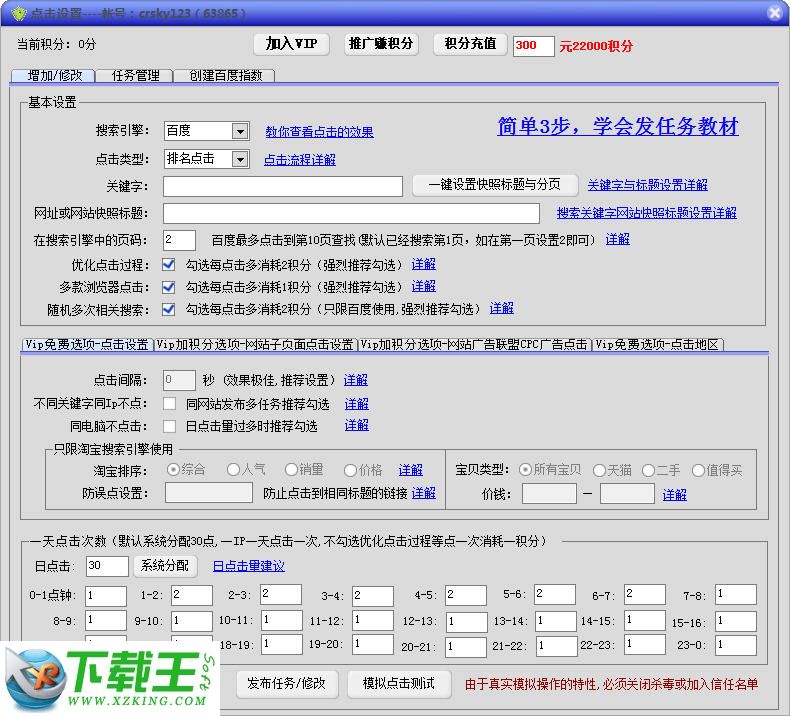
Task: Click the 系统分配 button
Action: click(x=165, y=566)
